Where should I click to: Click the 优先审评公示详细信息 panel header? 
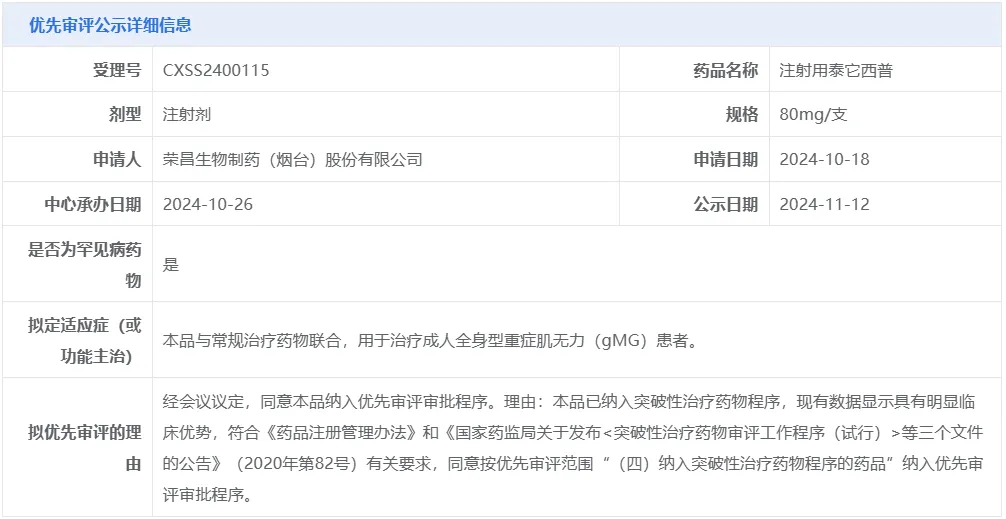110,25
